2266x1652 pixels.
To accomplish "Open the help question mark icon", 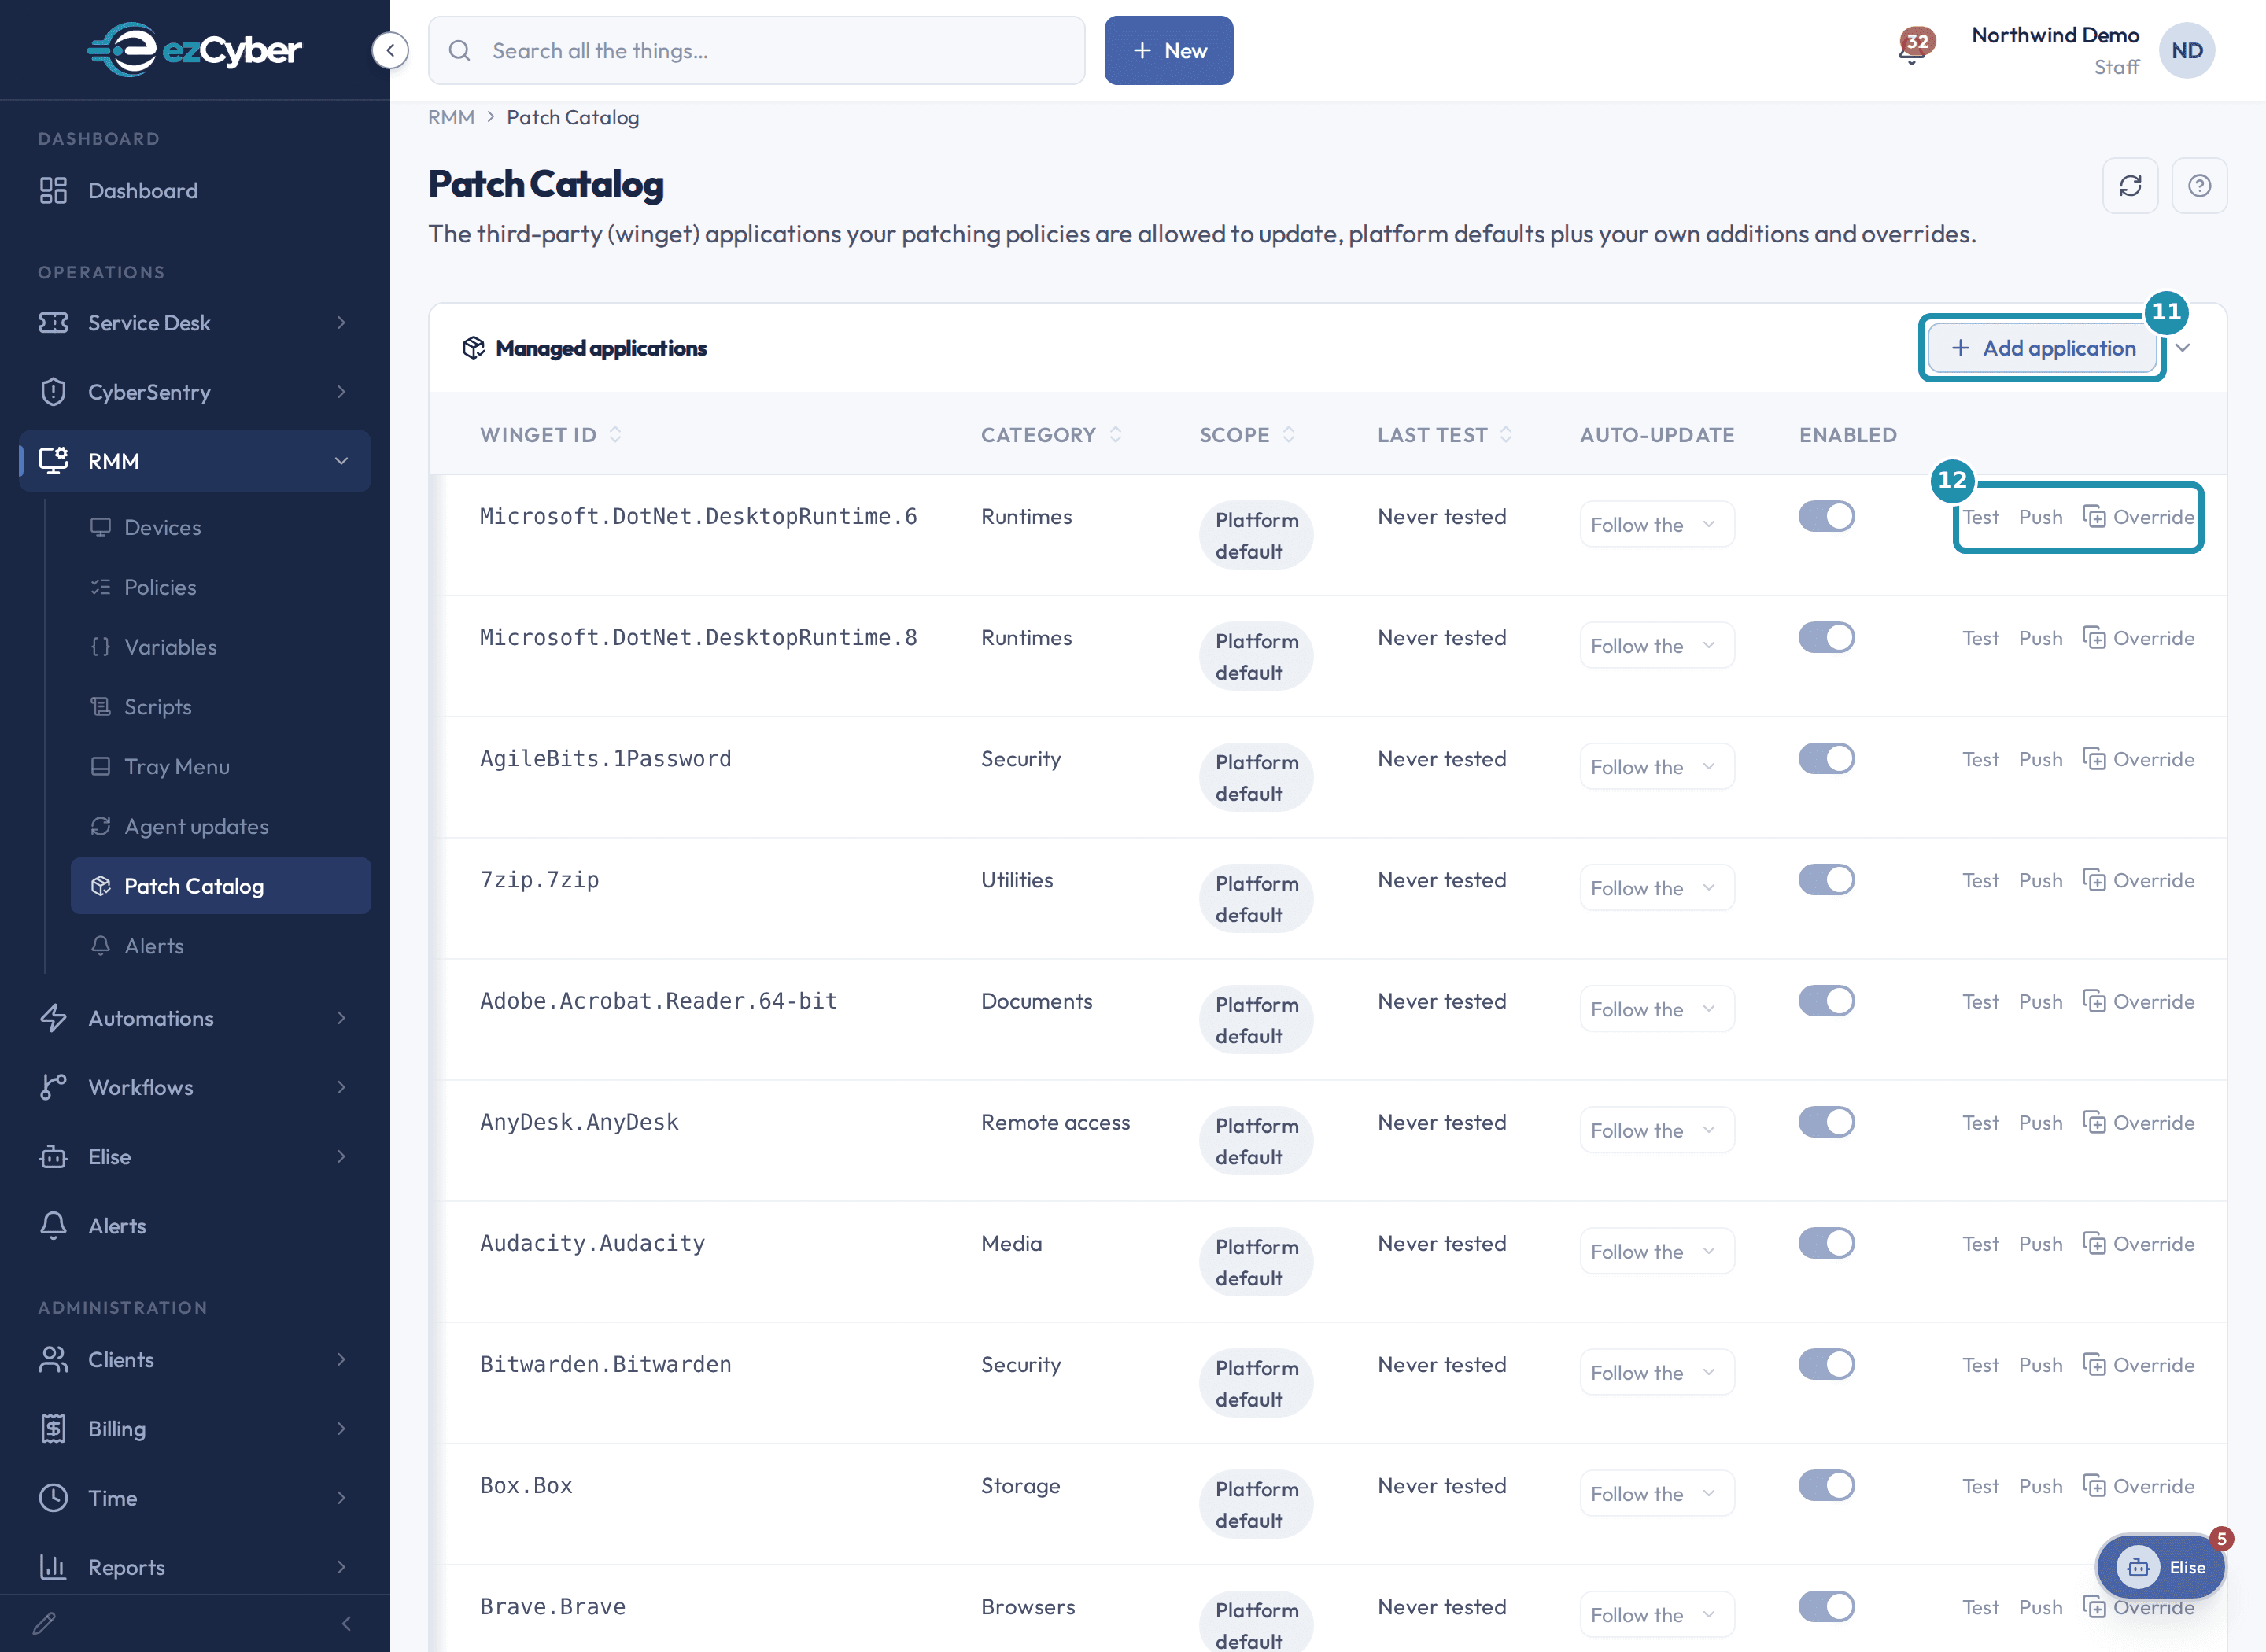I will pos(2199,185).
